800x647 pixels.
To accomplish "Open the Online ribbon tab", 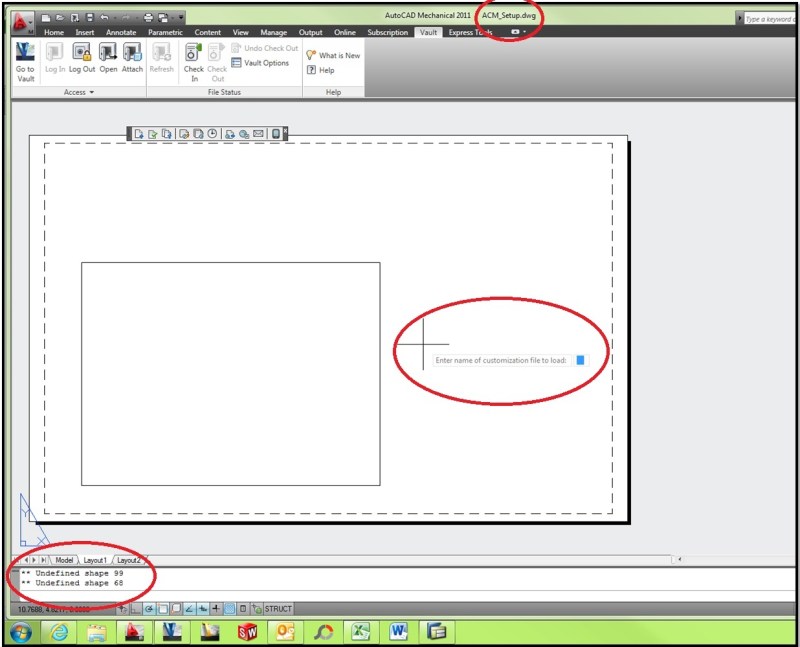I will [x=344, y=32].
